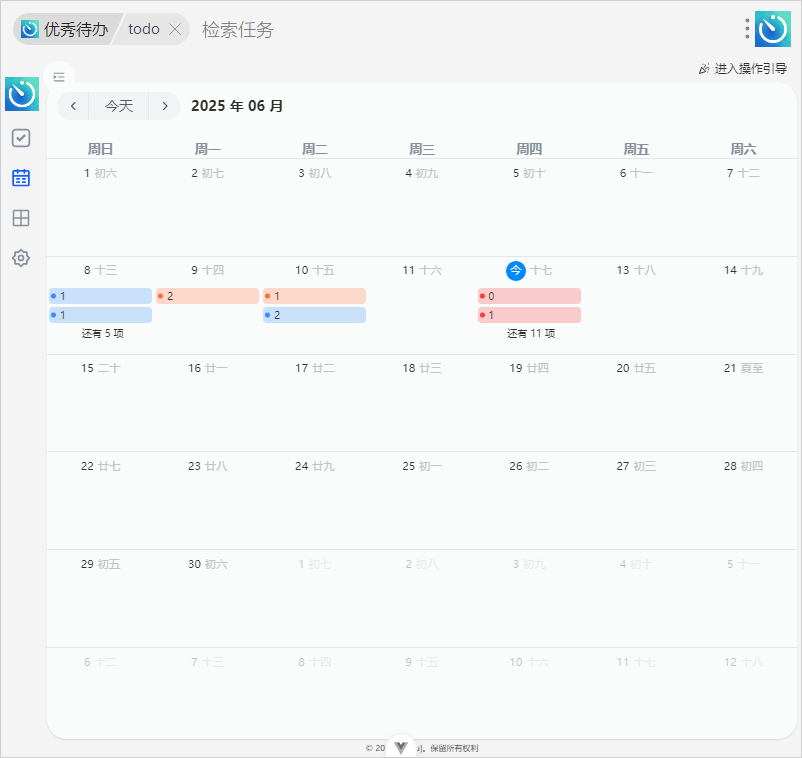The width and height of the screenshot is (802, 758).
Task: Open orange task 1 on June 10
Action: [x=315, y=296]
